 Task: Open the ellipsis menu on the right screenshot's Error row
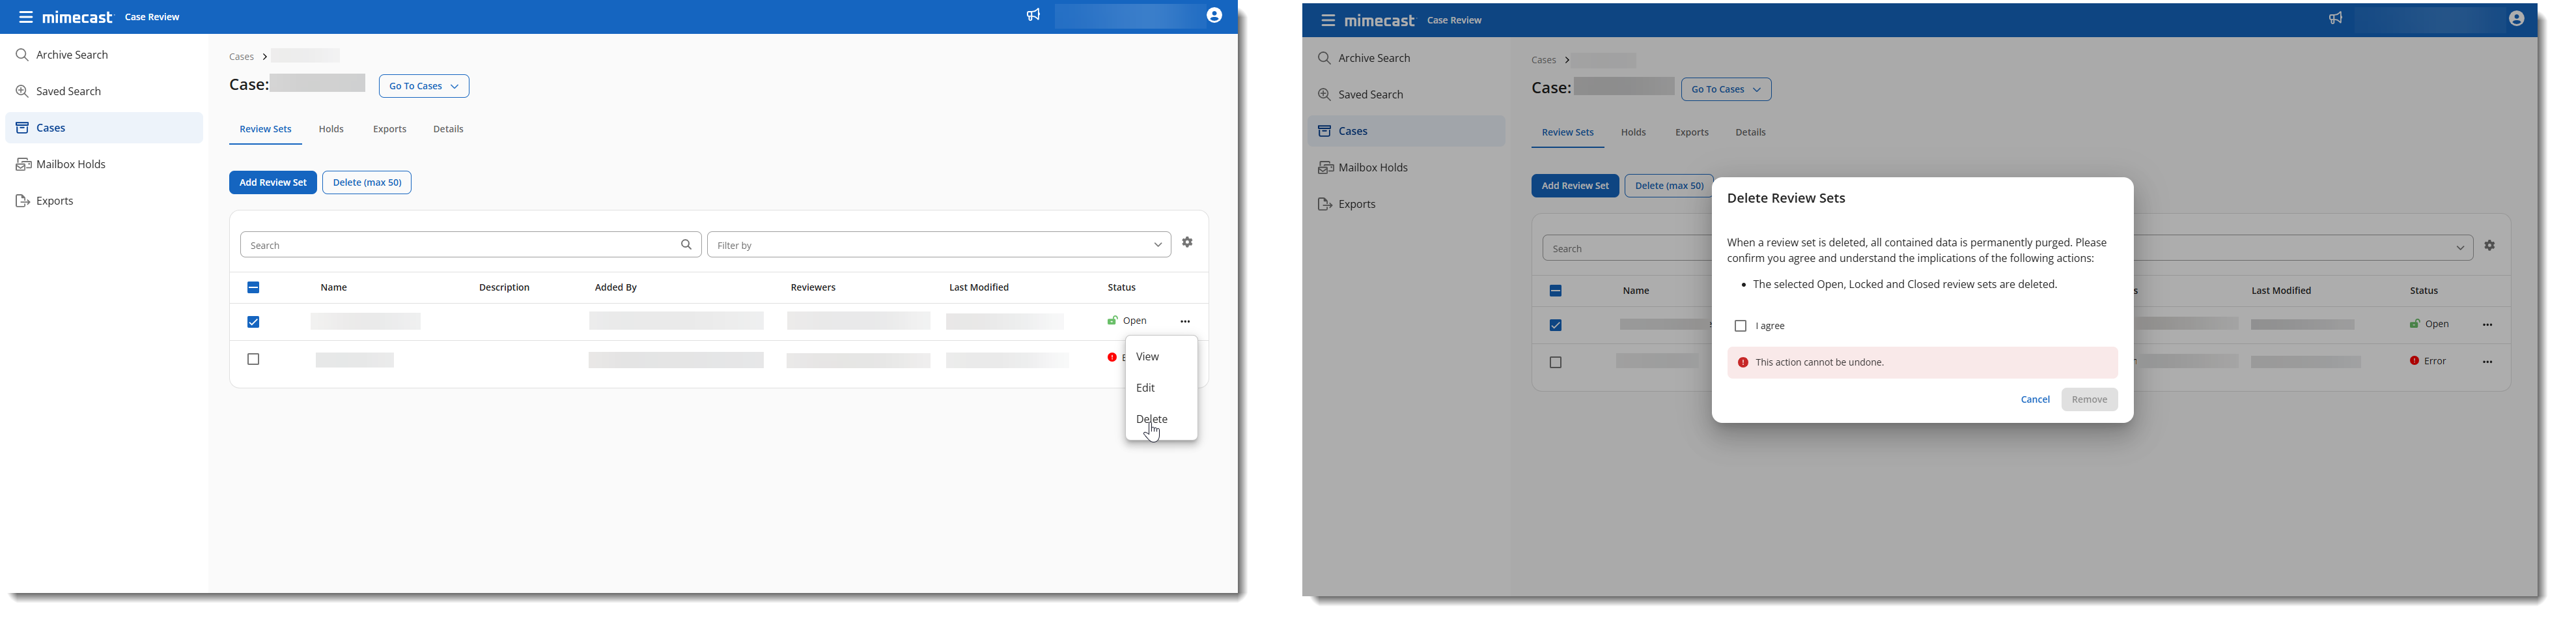click(2487, 362)
